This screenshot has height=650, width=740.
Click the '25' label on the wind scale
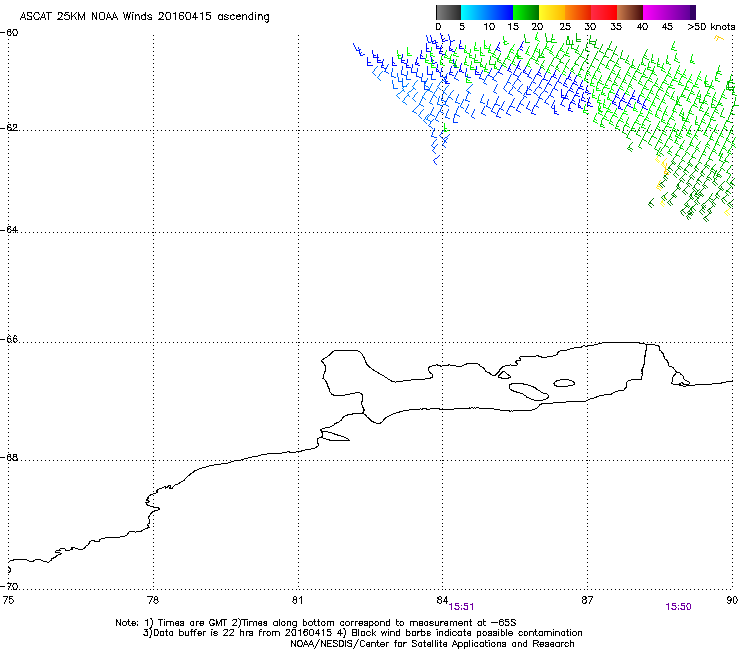pyautogui.click(x=565, y=27)
